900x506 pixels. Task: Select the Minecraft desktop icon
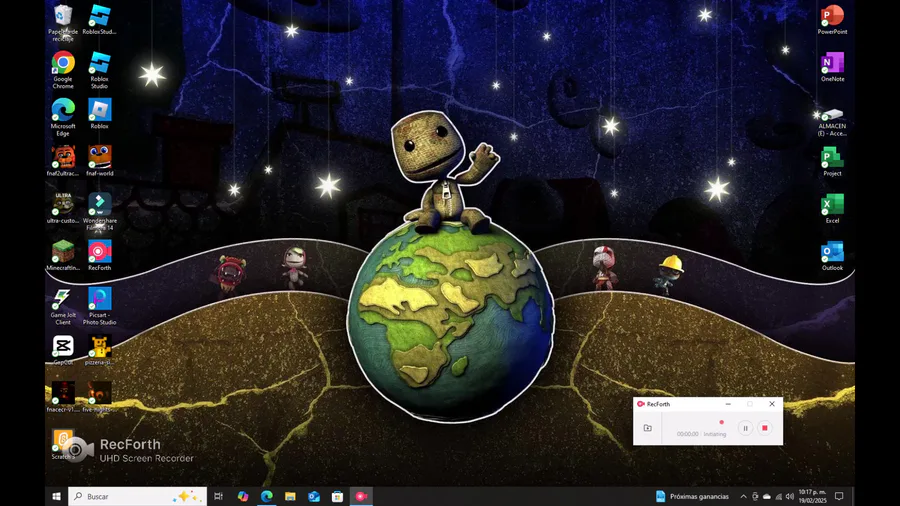click(63, 255)
